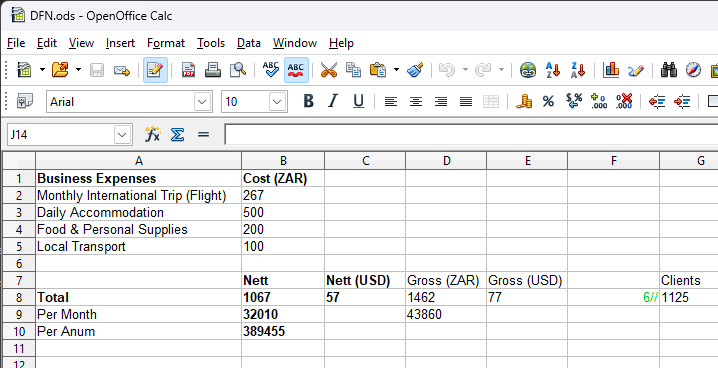The image size is (718, 368).
Task: Apply Standard number format icon
Action: click(x=574, y=101)
